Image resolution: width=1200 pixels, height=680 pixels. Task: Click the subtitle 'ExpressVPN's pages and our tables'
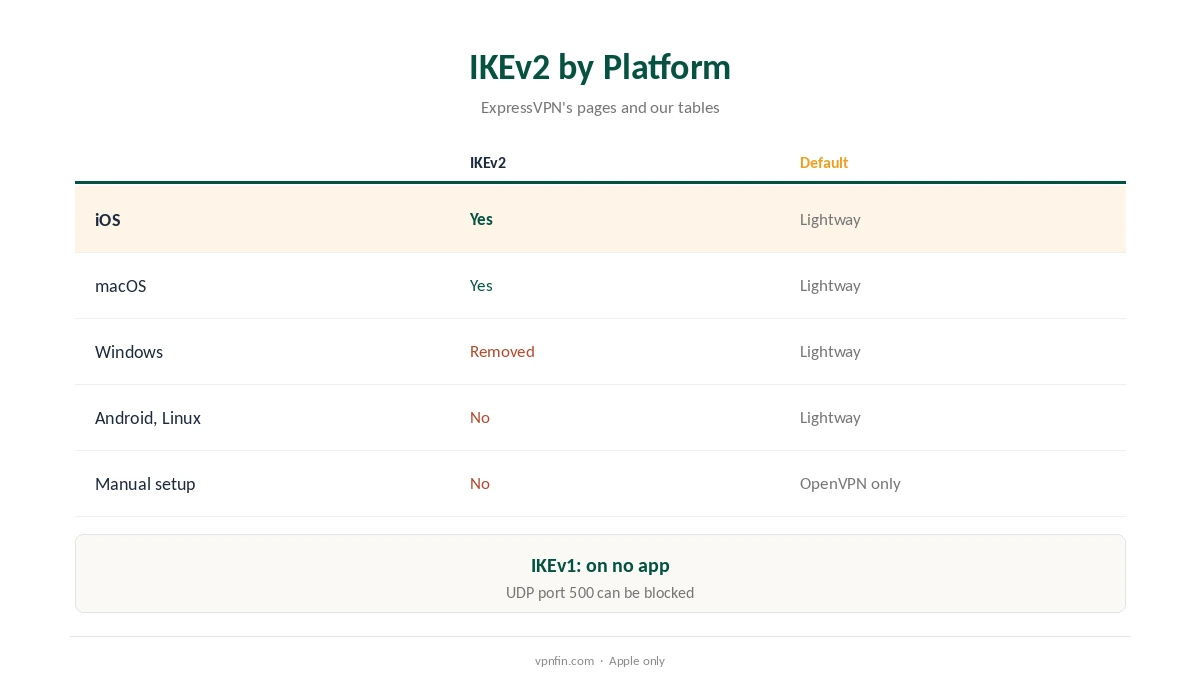600,107
